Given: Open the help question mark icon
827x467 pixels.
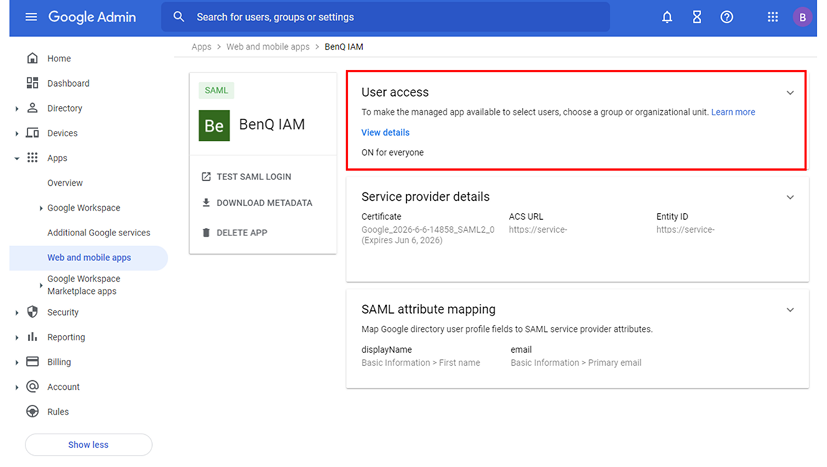Looking at the screenshot, I should click(727, 17).
